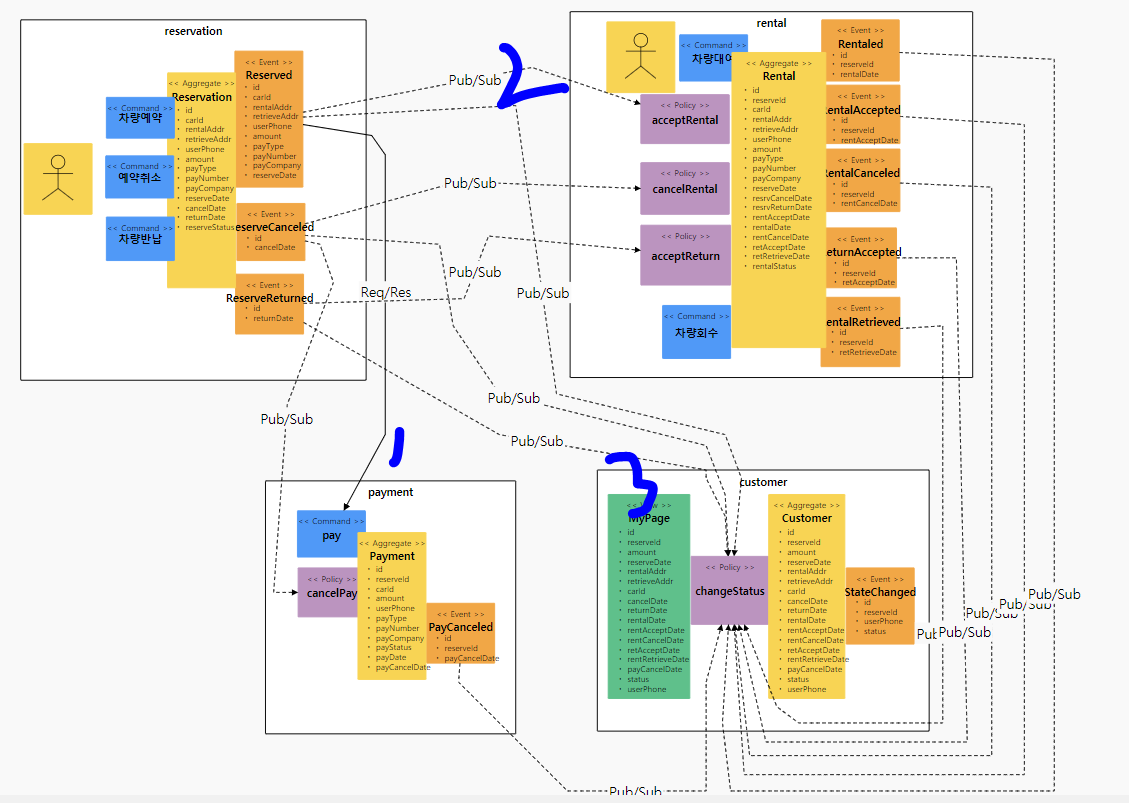Click the Customer aggregate title
The width and height of the screenshot is (1129, 803).
(806, 518)
